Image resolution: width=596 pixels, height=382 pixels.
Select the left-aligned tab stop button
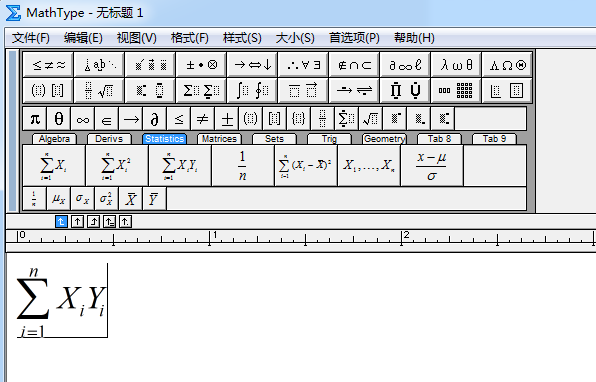(x=61, y=221)
